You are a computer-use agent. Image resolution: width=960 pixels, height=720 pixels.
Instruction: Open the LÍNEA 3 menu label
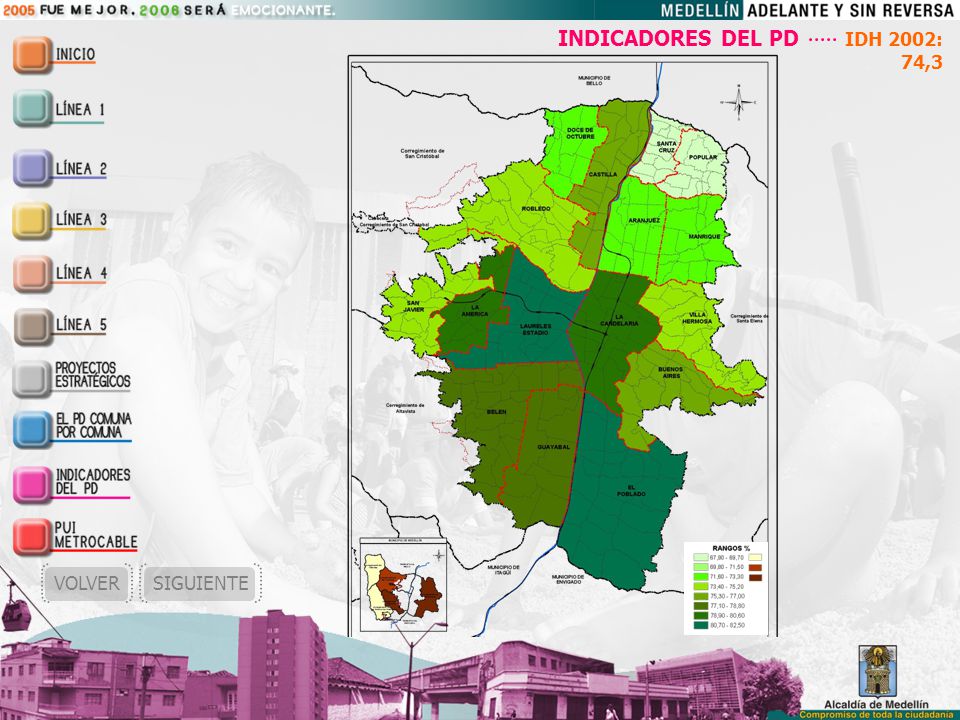[81, 220]
